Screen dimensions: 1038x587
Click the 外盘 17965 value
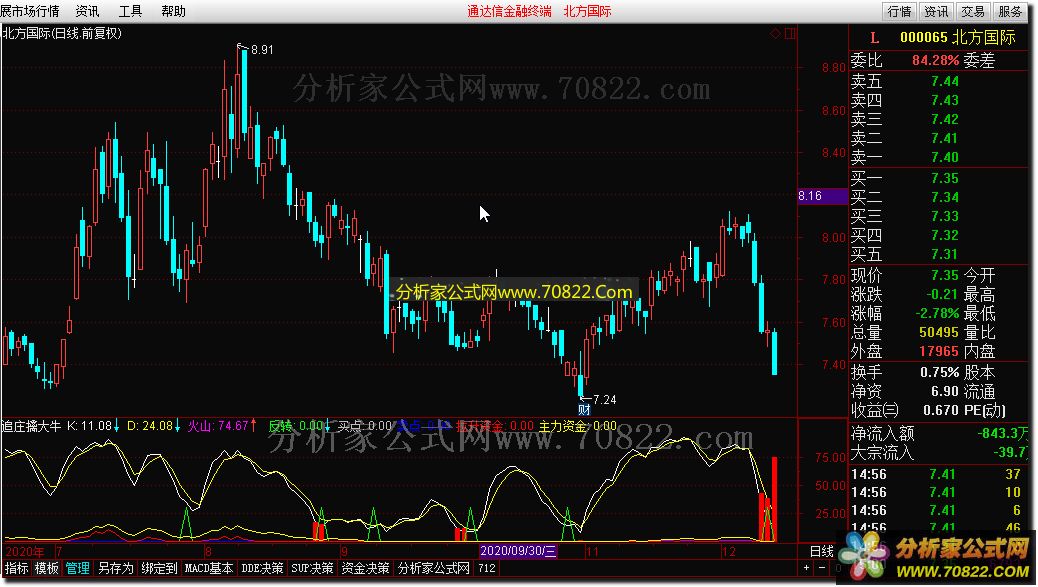tap(939, 351)
